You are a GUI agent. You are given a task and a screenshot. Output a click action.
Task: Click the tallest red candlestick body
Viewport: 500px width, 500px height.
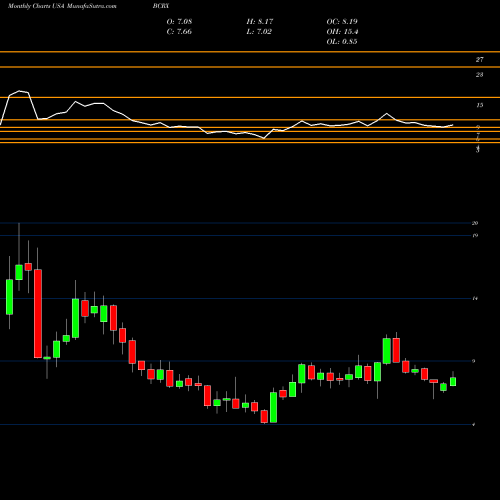pyautogui.click(x=38, y=314)
